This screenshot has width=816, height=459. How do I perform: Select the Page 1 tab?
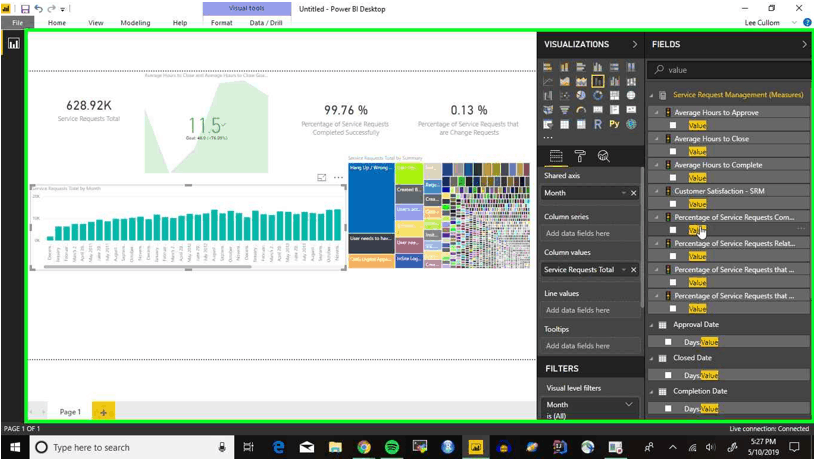pyautogui.click(x=70, y=412)
